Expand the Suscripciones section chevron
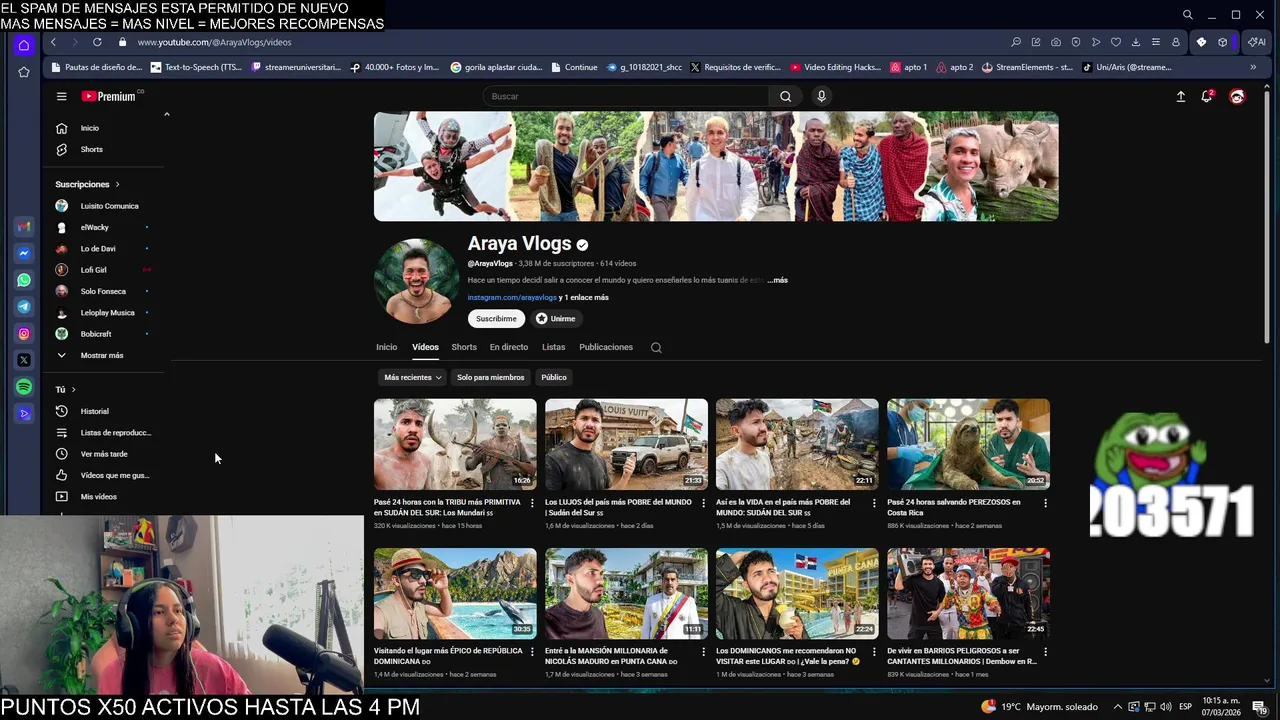The width and height of the screenshot is (1280, 720). (117, 184)
